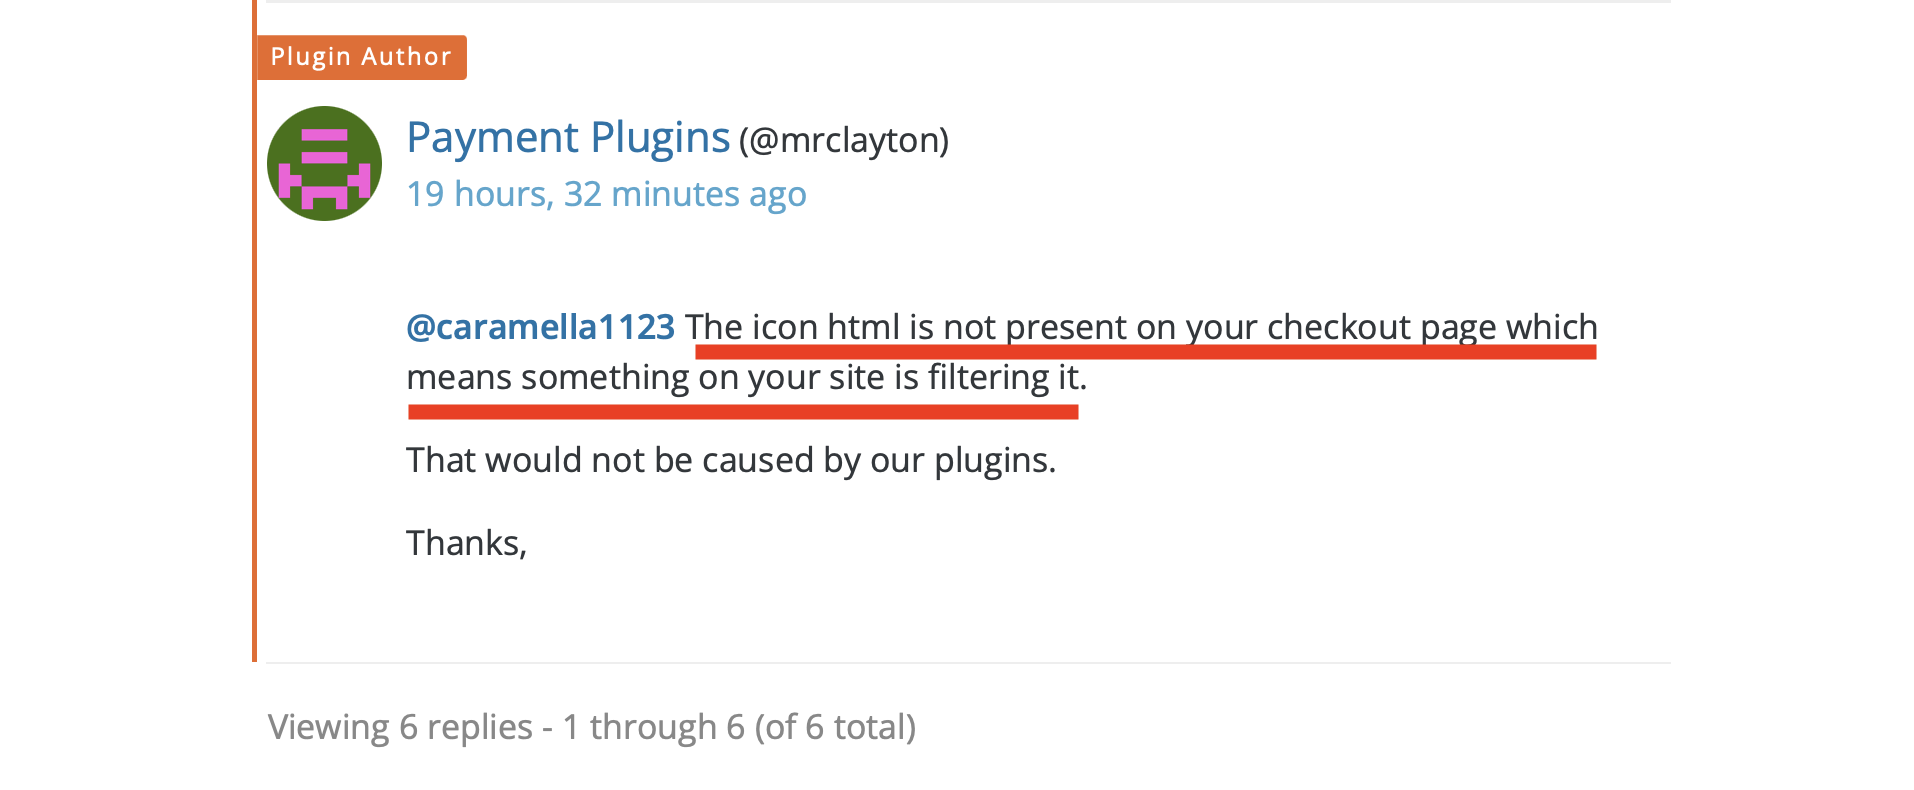1914x790 pixels.
Task: Click the 'Thanks,' sign-off line
Action: (x=466, y=543)
